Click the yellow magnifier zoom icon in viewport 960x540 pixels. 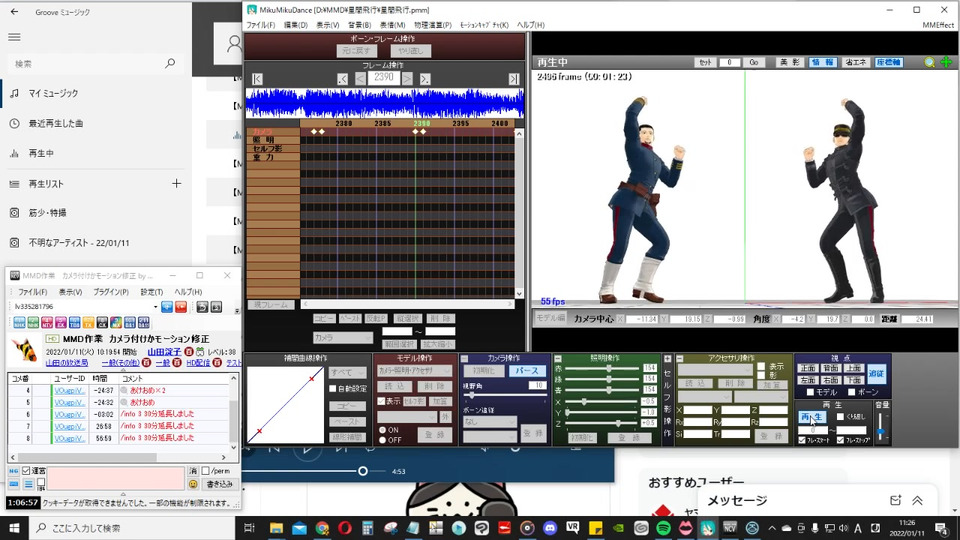pyautogui.click(x=929, y=62)
